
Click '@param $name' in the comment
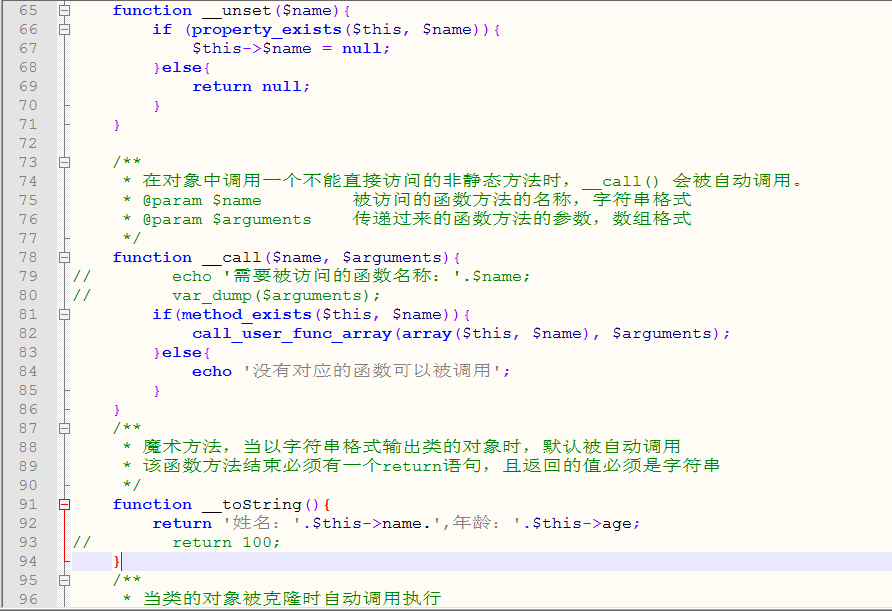point(202,201)
